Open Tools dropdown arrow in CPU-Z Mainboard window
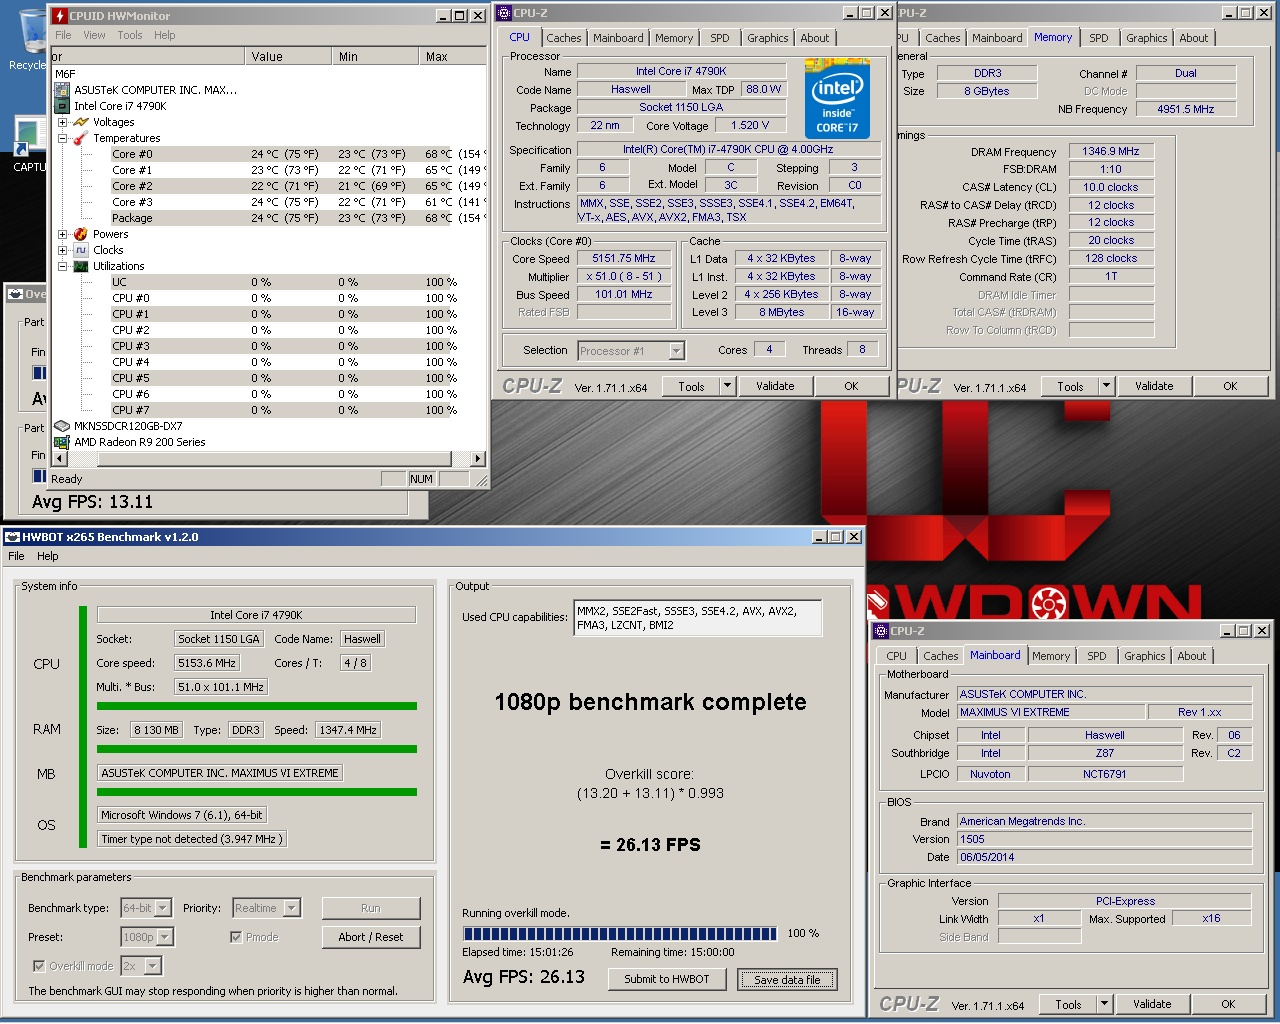Viewport: 1280px width, 1024px height. coord(1105,1004)
